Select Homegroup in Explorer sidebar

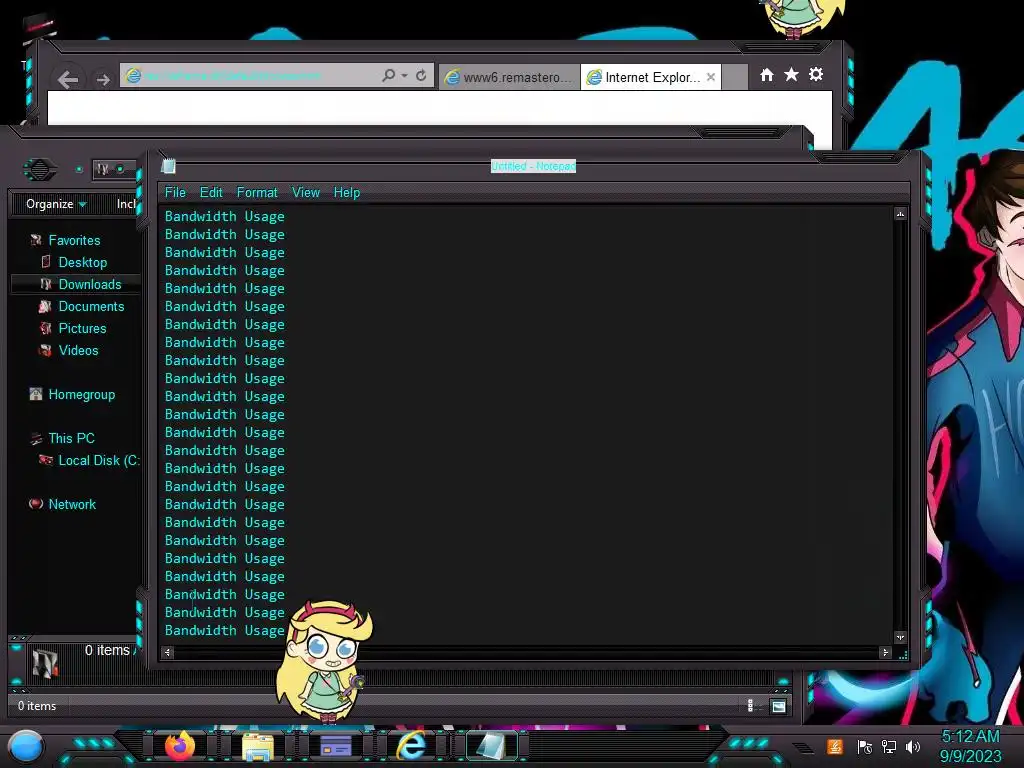tap(82, 394)
